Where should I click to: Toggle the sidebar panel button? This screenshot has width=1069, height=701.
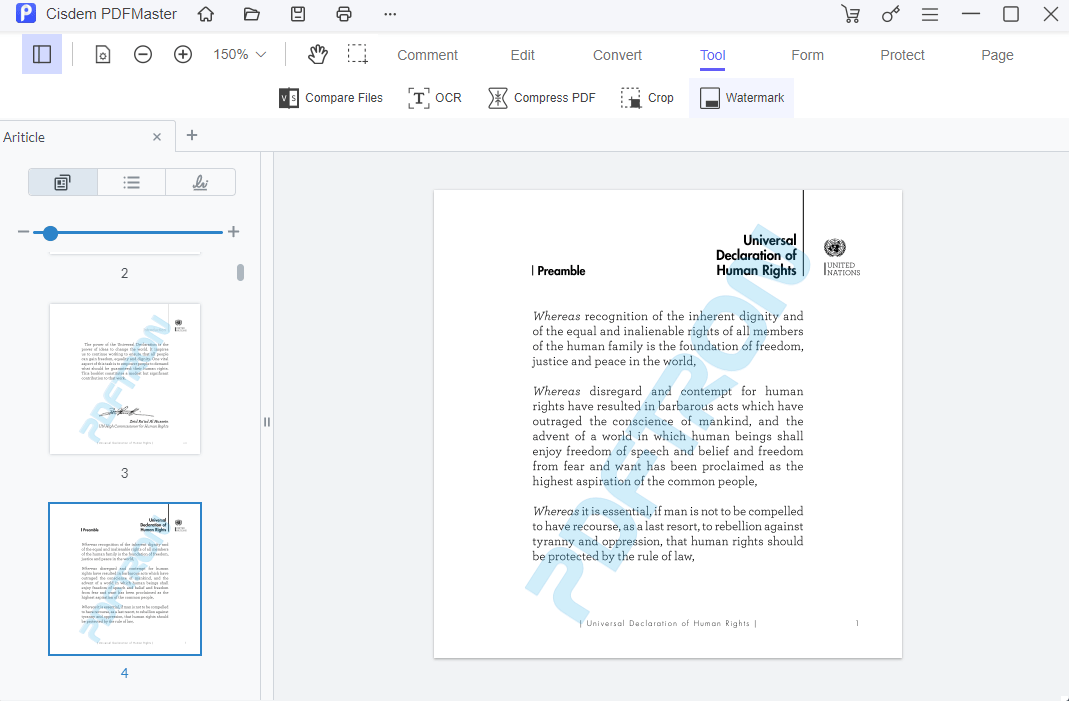(42, 54)
